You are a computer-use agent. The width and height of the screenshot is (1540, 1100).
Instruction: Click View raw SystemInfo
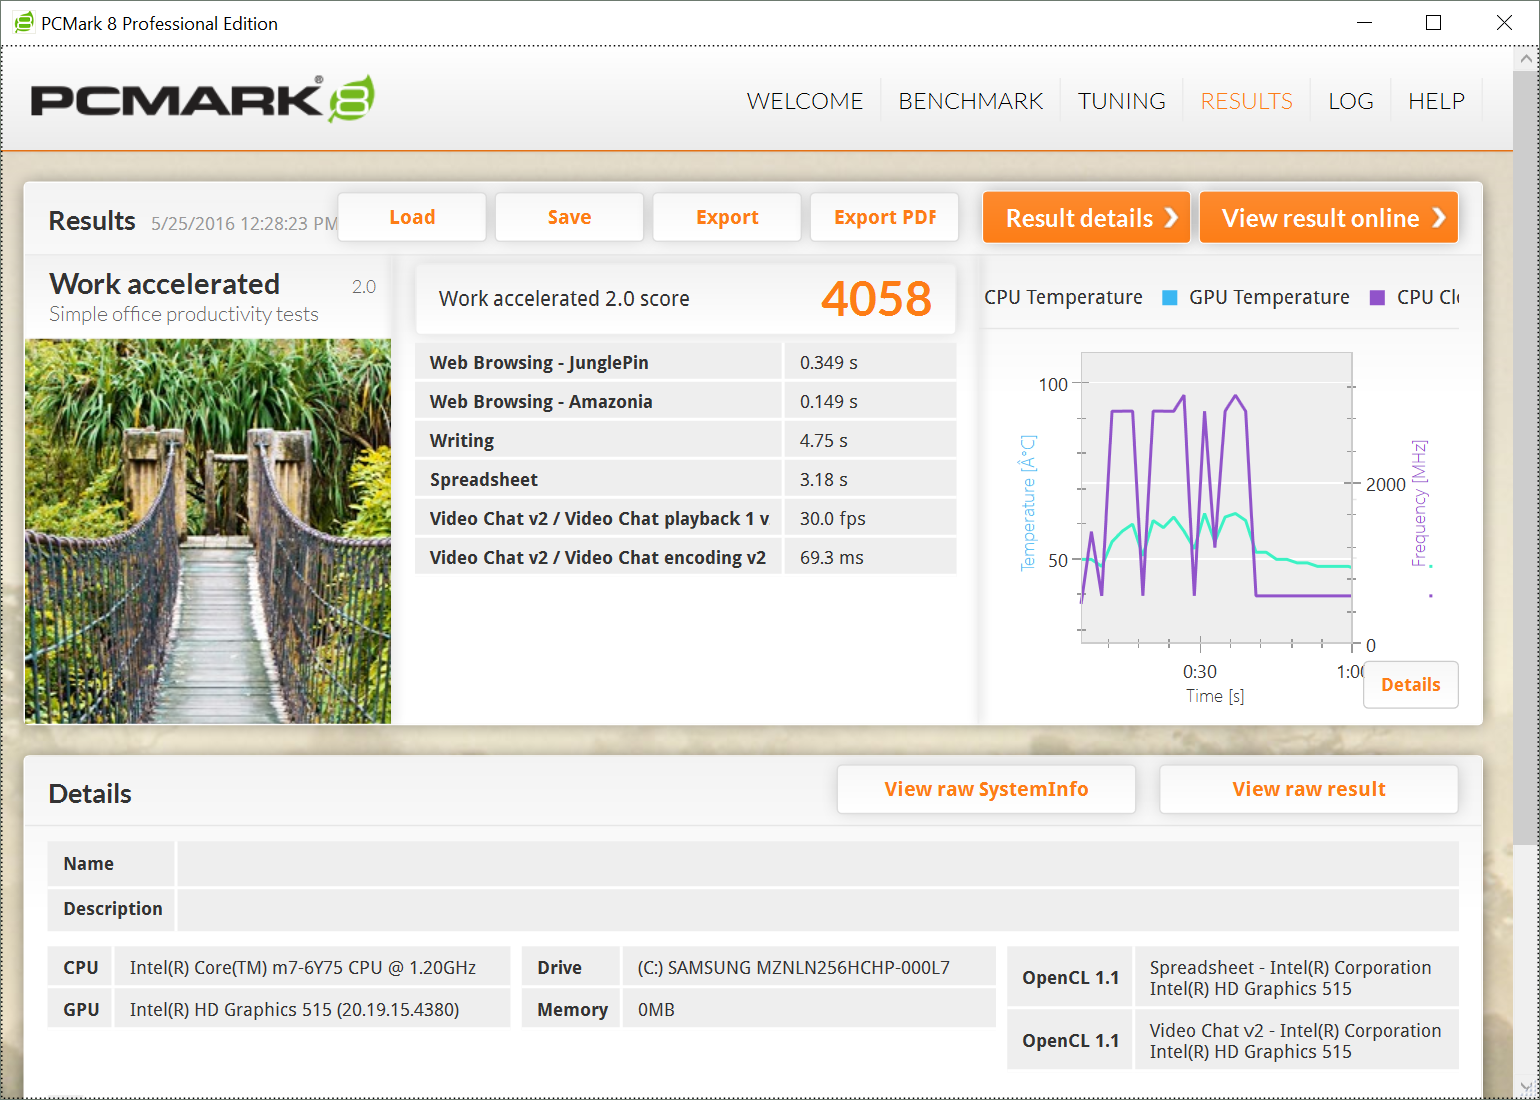click(x=986, y=789)
